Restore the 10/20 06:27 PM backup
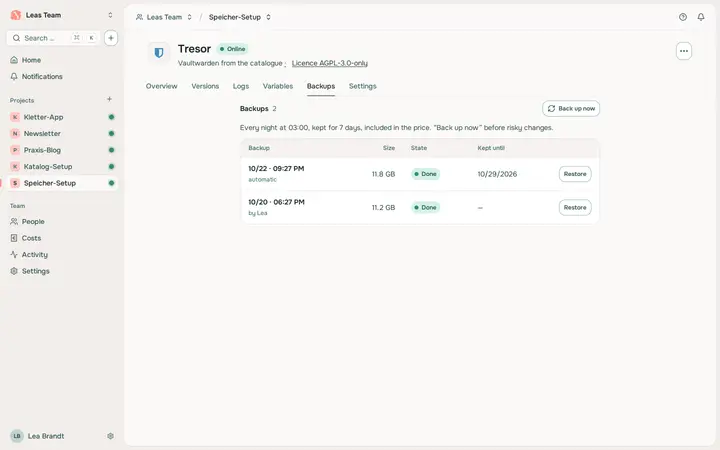This screenshot has height=450, width=720. click(x=575, y=208)
